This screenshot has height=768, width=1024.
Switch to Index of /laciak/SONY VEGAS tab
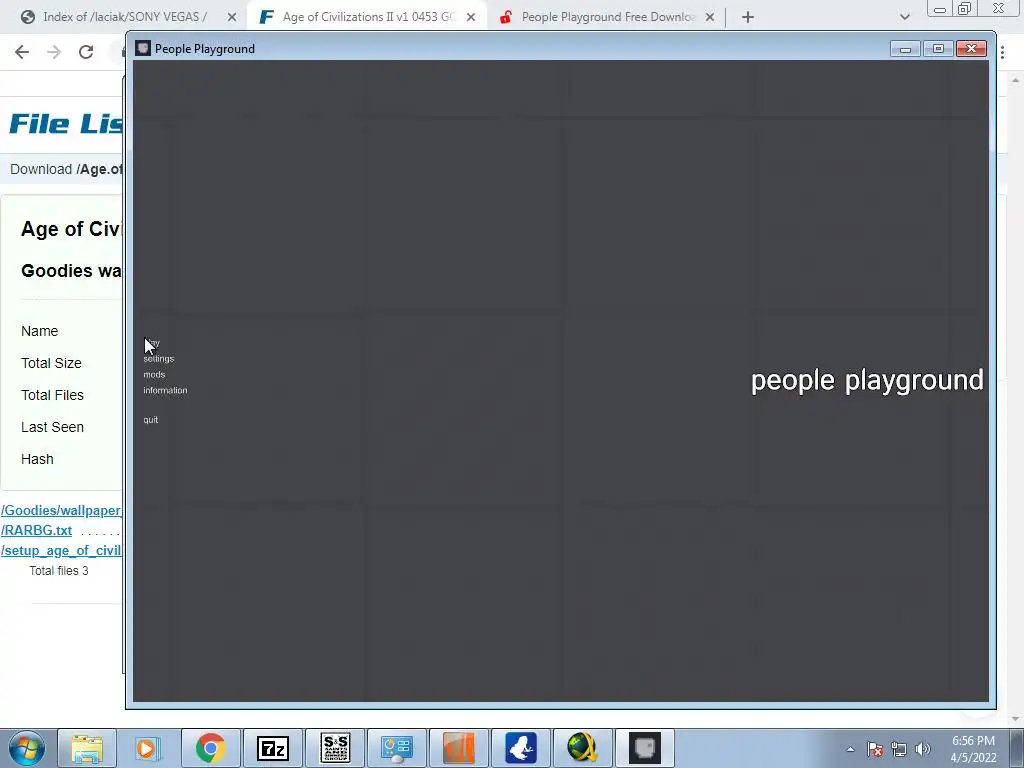tap(124, 17)
